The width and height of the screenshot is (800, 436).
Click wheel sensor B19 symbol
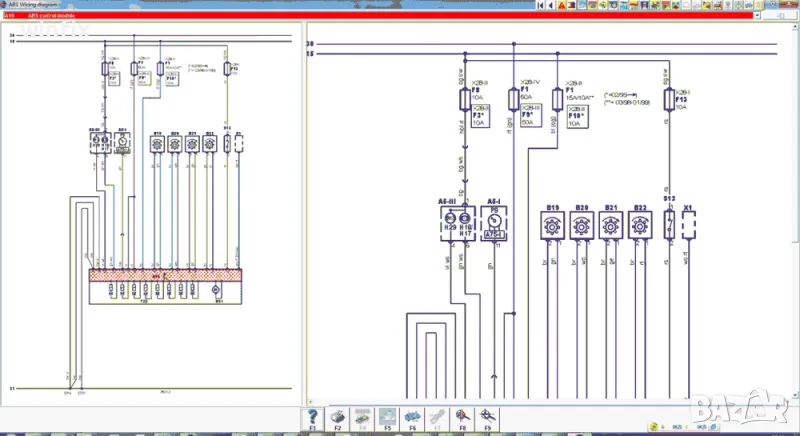(x=551, y=226)
